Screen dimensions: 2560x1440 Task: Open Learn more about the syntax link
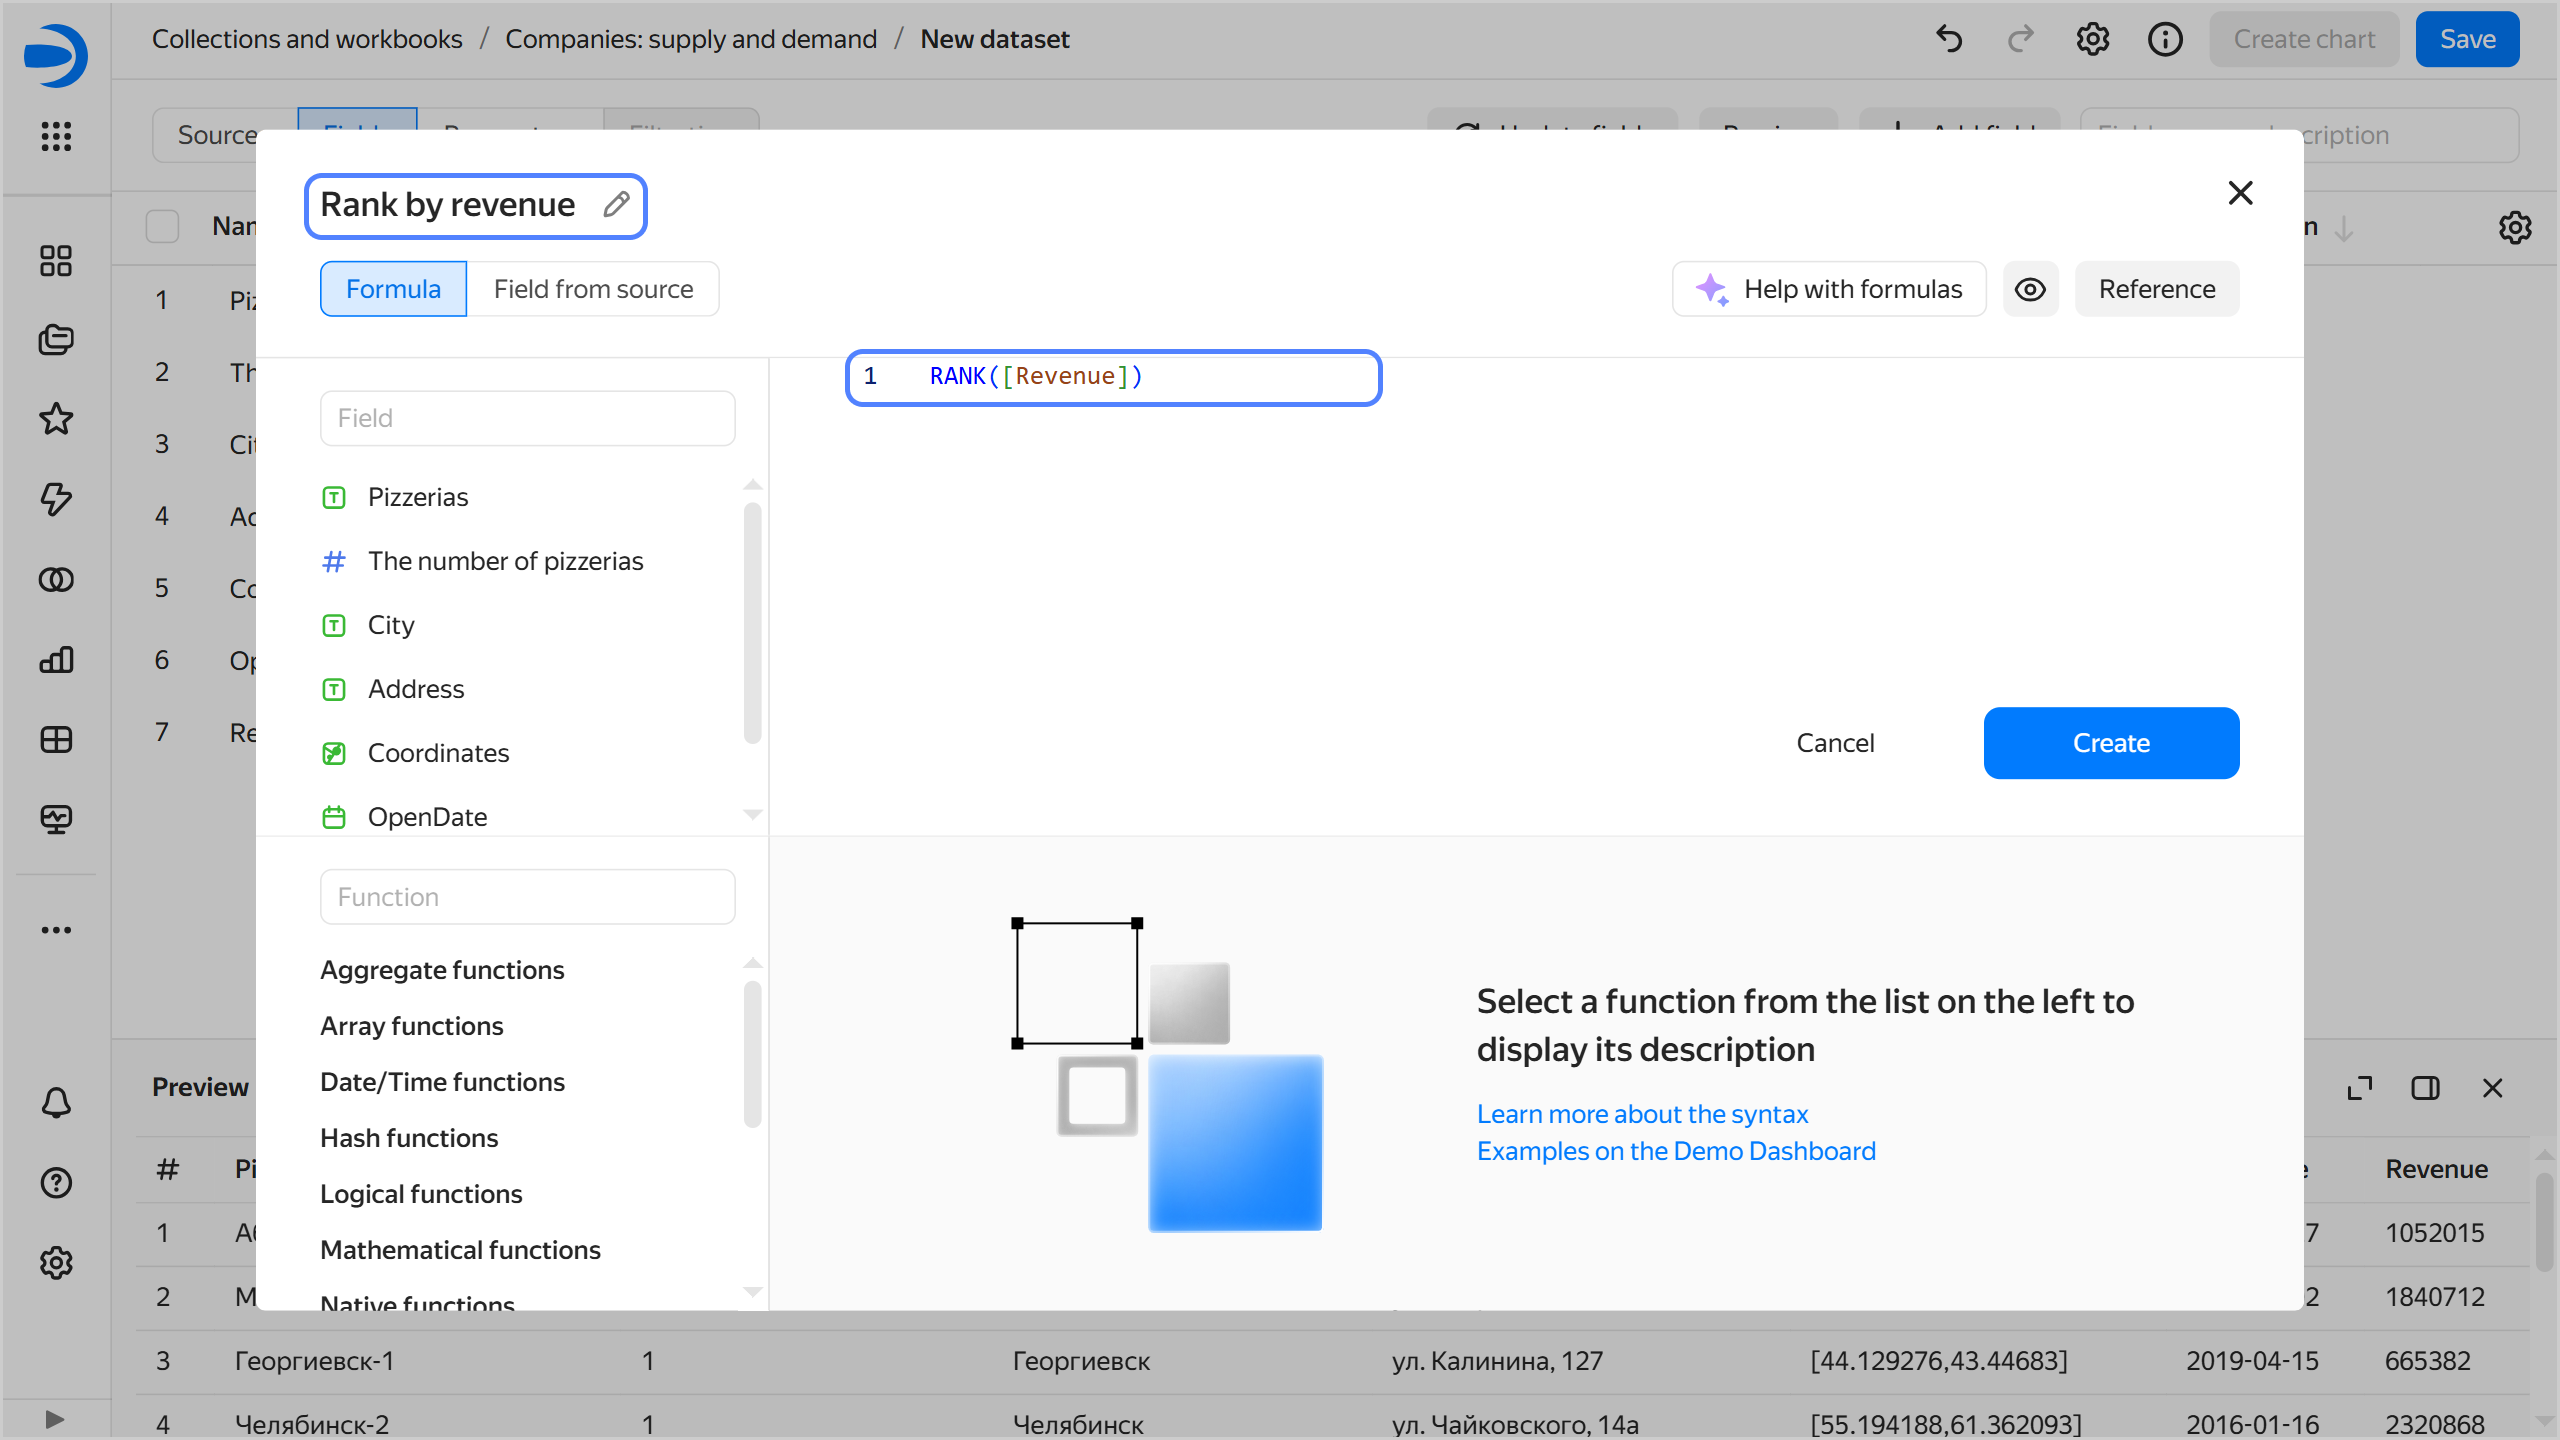(x=1642, y=1114)
